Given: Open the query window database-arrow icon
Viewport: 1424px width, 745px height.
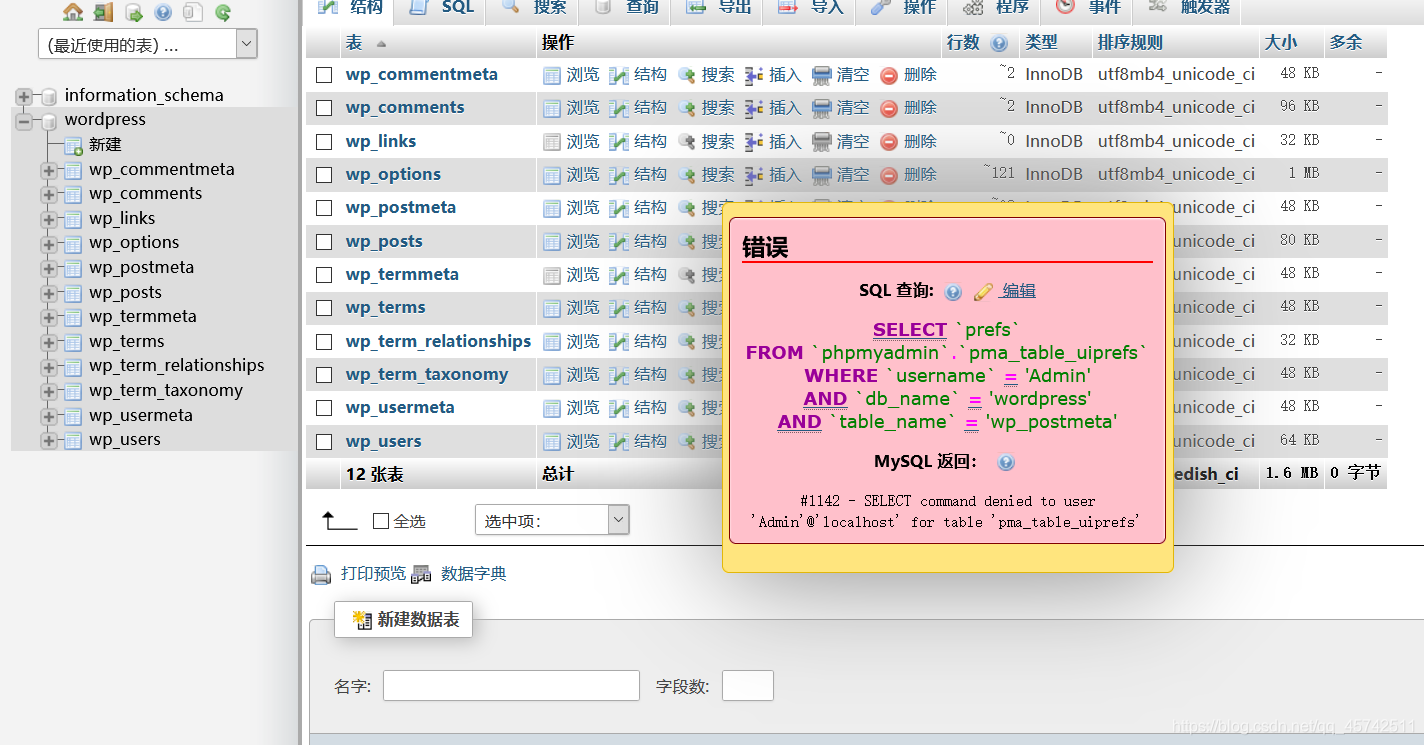Looking at the screenshot, I should pos(133,12).
